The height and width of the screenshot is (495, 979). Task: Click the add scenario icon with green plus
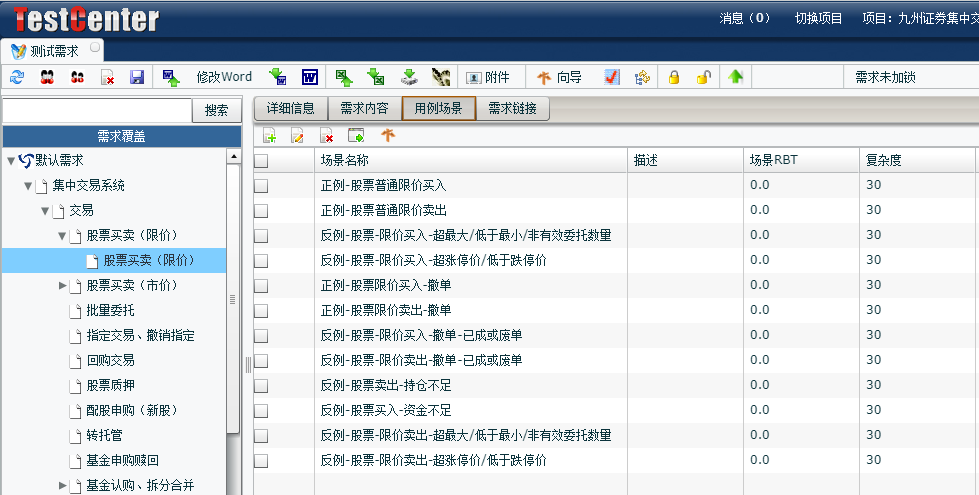[x=269, y=136]
